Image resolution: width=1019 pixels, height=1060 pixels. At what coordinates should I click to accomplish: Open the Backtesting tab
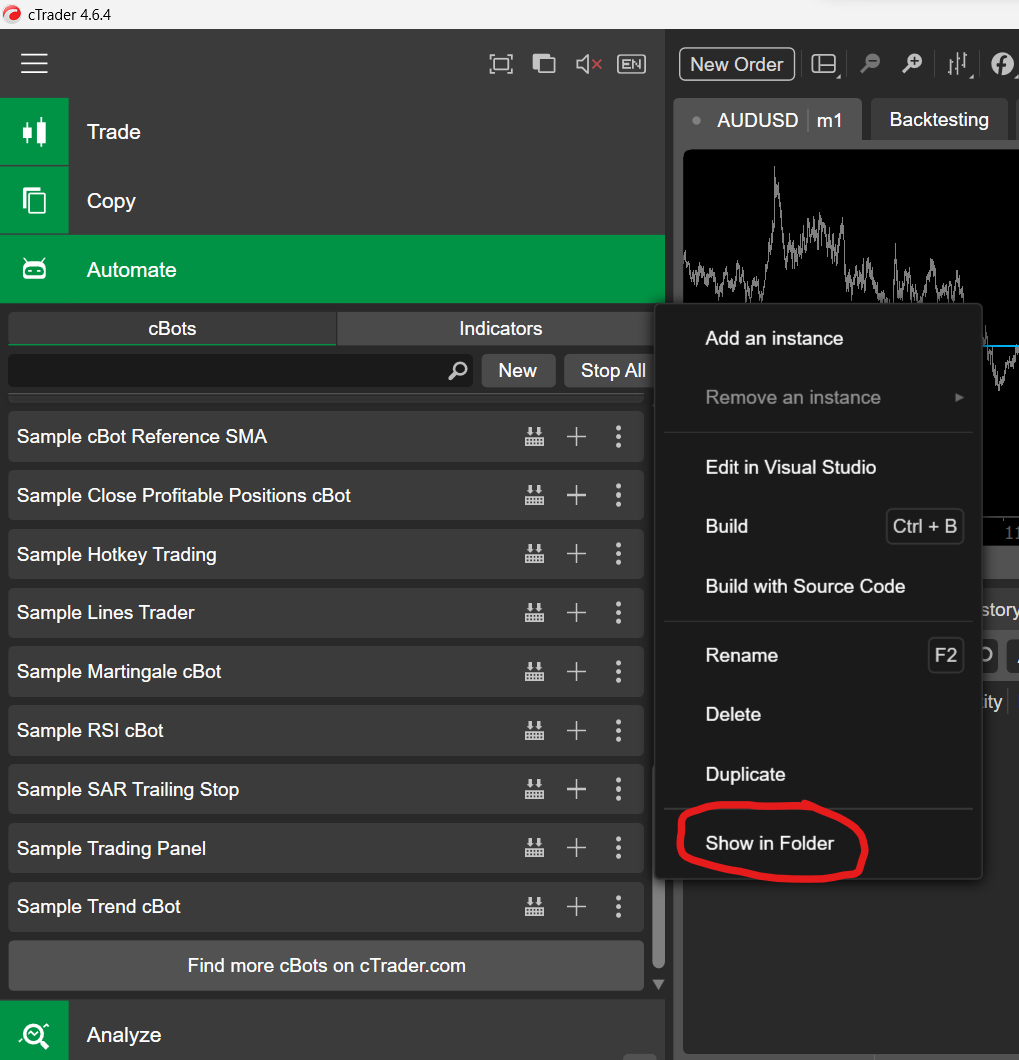pos(939,120)
